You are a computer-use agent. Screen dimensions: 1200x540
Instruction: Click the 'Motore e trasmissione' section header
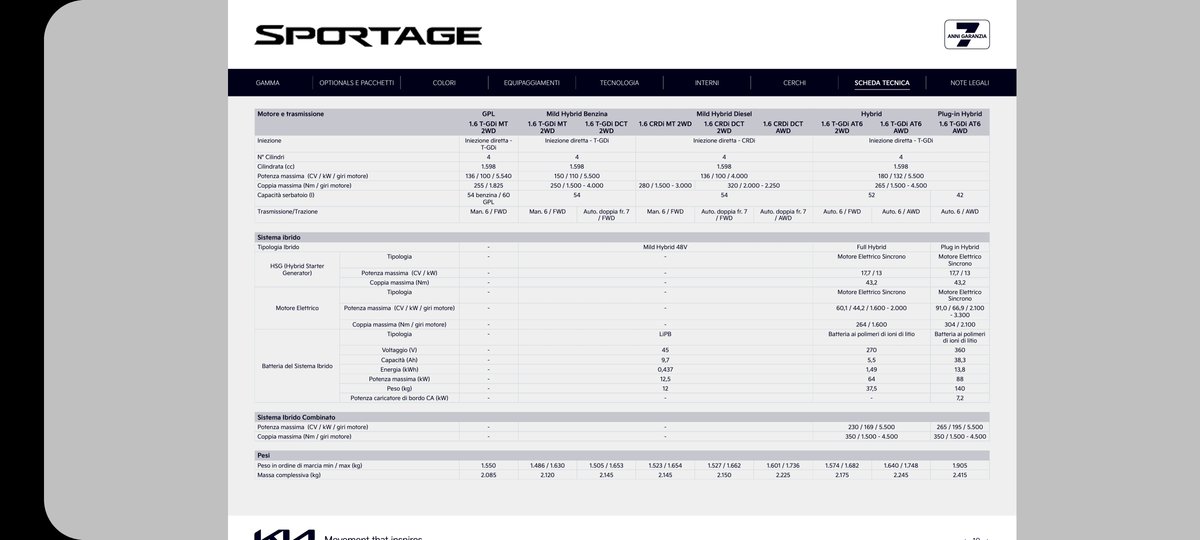(x=291, y=114)
